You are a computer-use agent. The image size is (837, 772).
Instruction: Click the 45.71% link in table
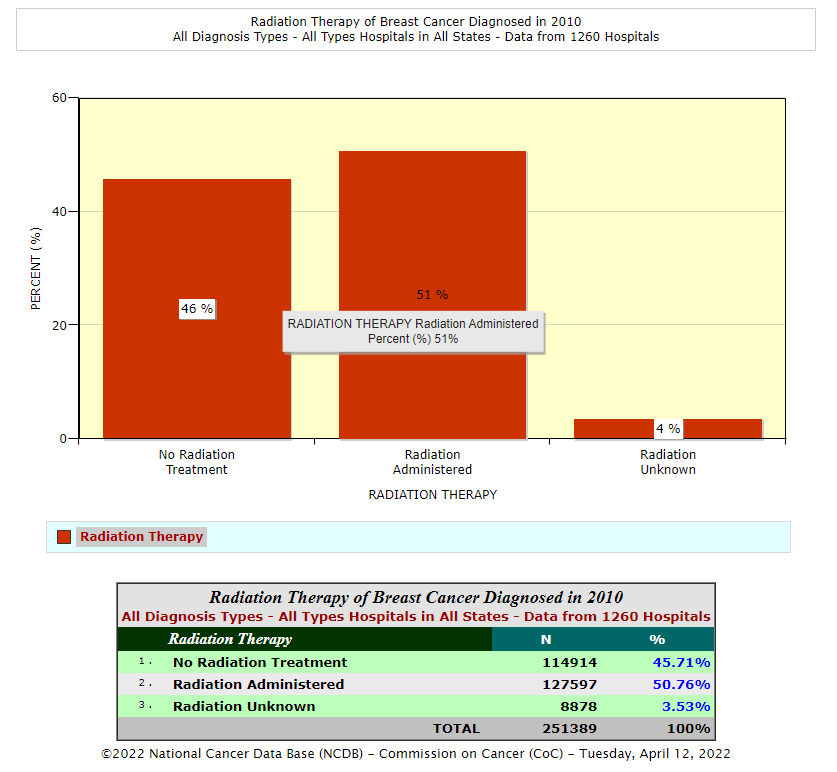tap(680, 662)
